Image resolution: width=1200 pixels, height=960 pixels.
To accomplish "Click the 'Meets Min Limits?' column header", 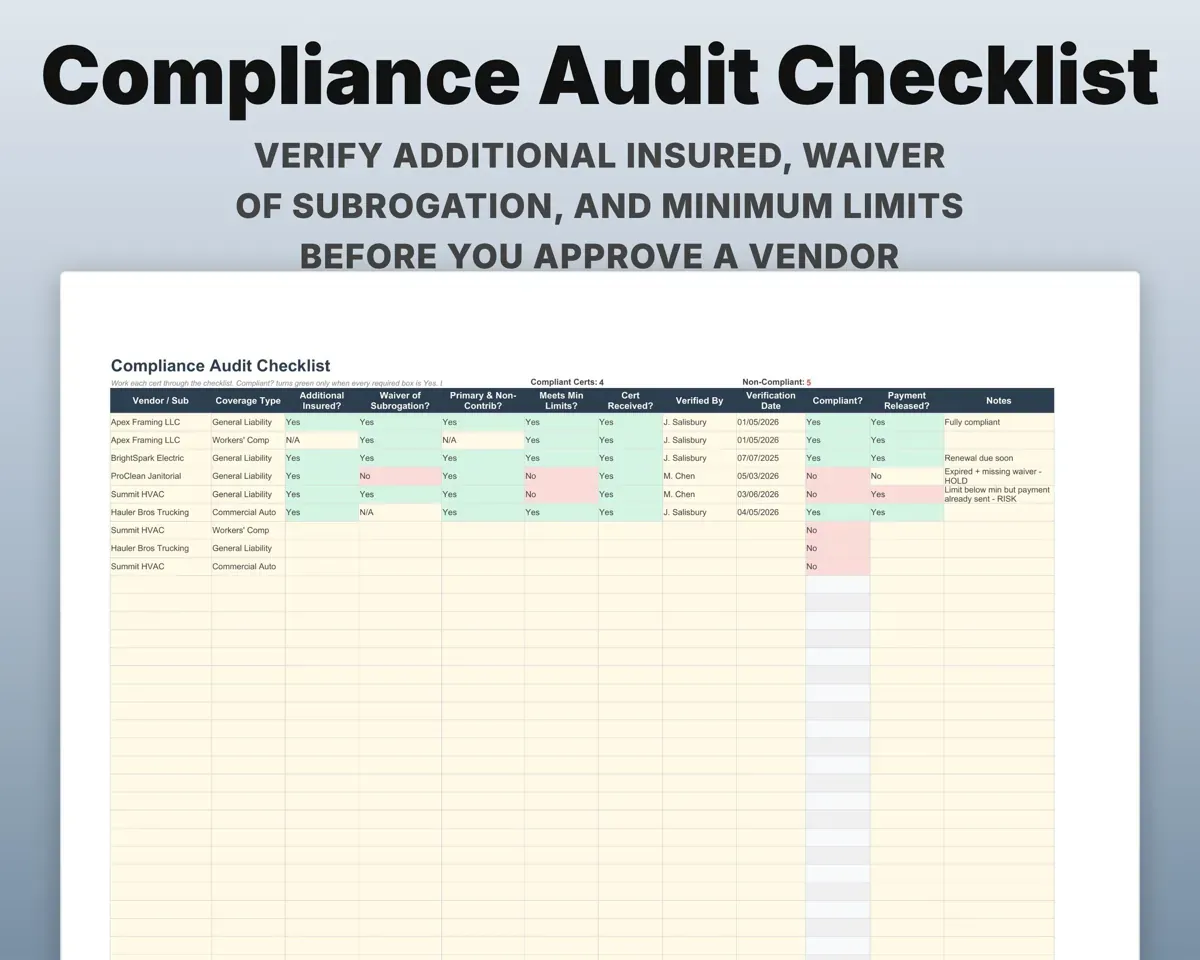I will [561, 401].
